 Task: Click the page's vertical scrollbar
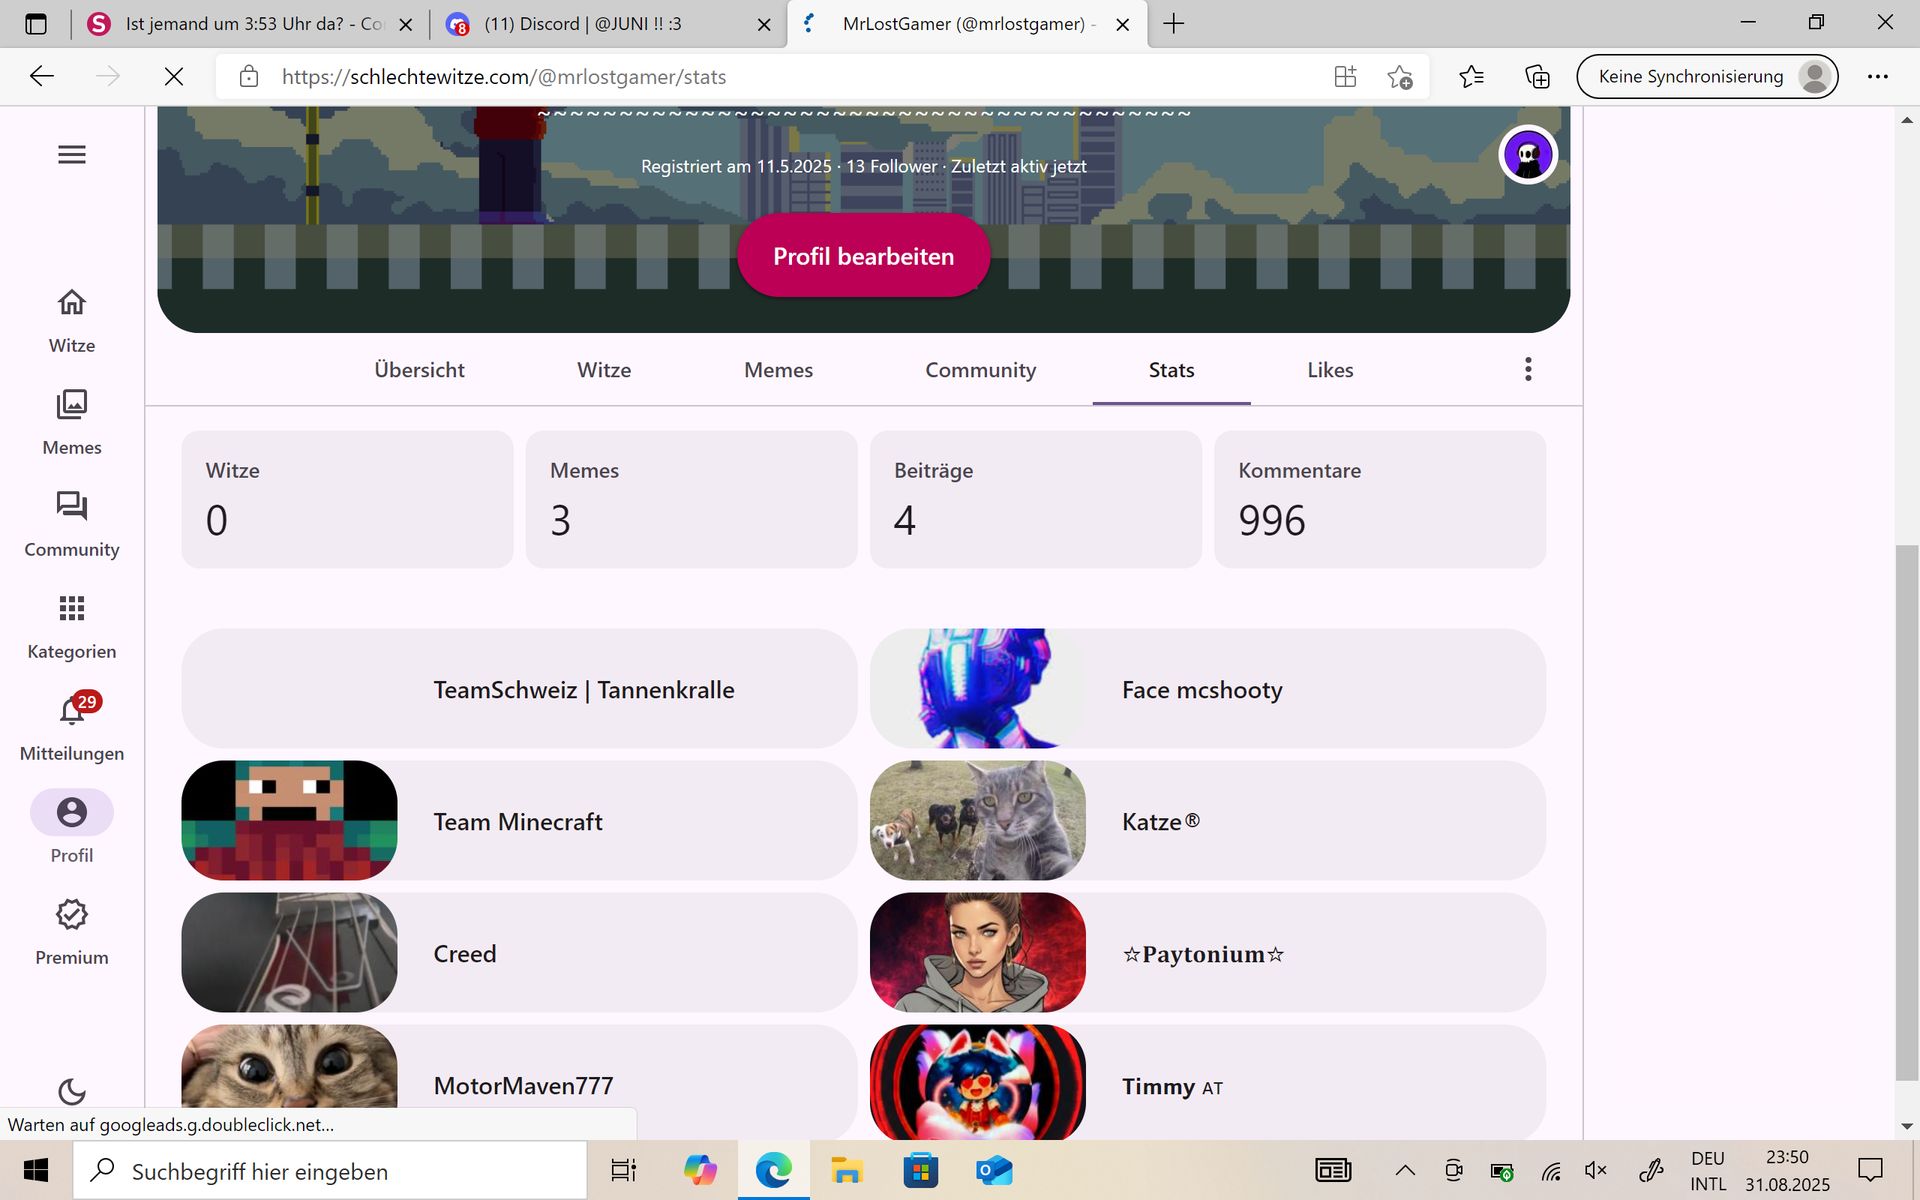tap(1906, 810)
